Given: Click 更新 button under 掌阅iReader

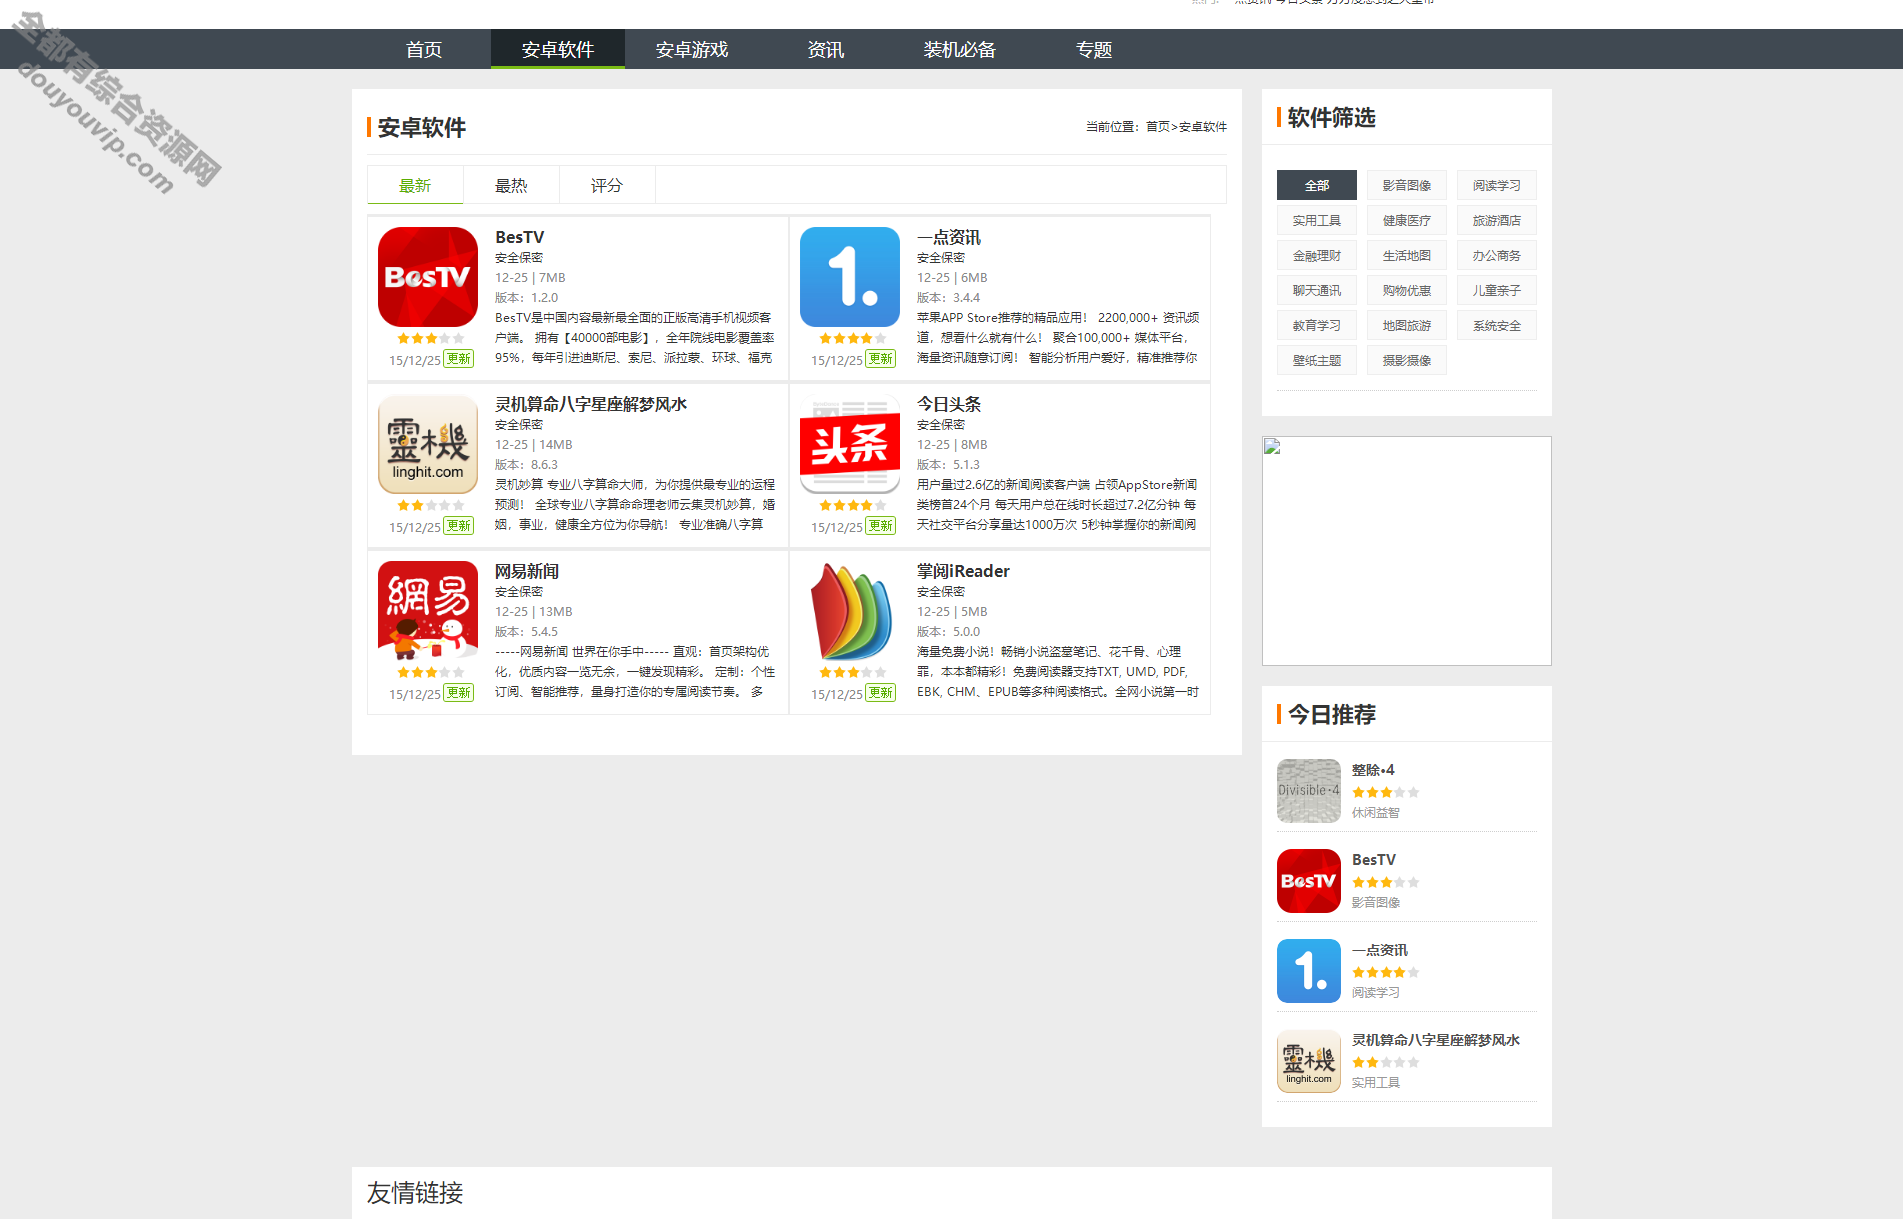Looking at the screenshot, I should 881,693.
